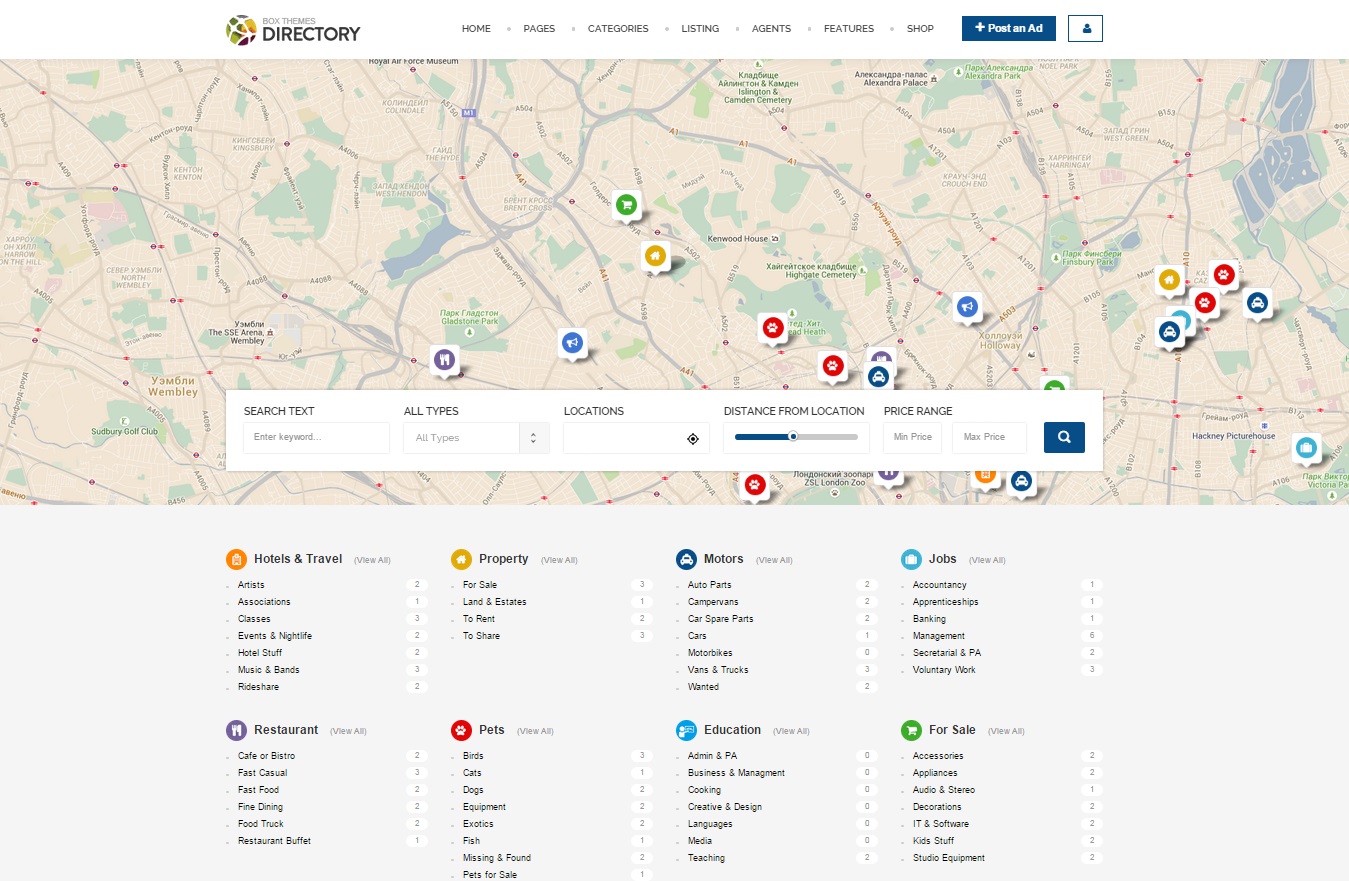
Task: Focus the Min Price field
Action: tap(912, 438)
